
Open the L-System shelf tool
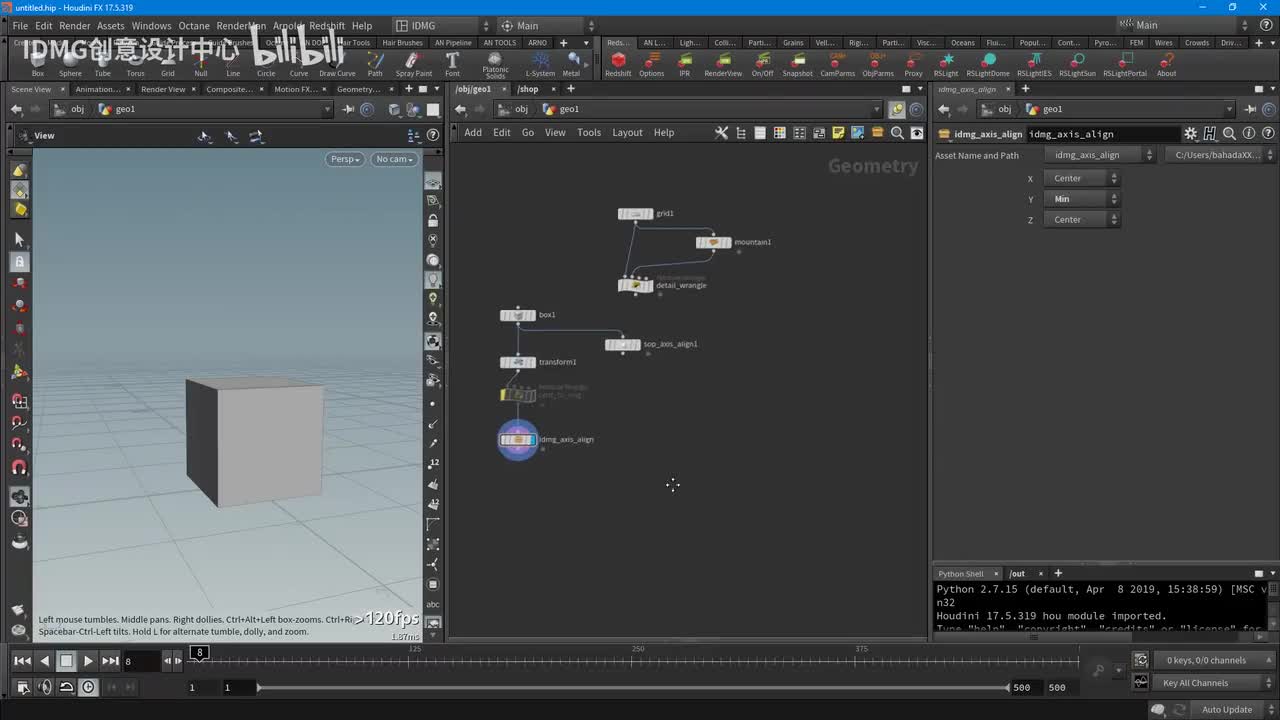pos(540,65)
